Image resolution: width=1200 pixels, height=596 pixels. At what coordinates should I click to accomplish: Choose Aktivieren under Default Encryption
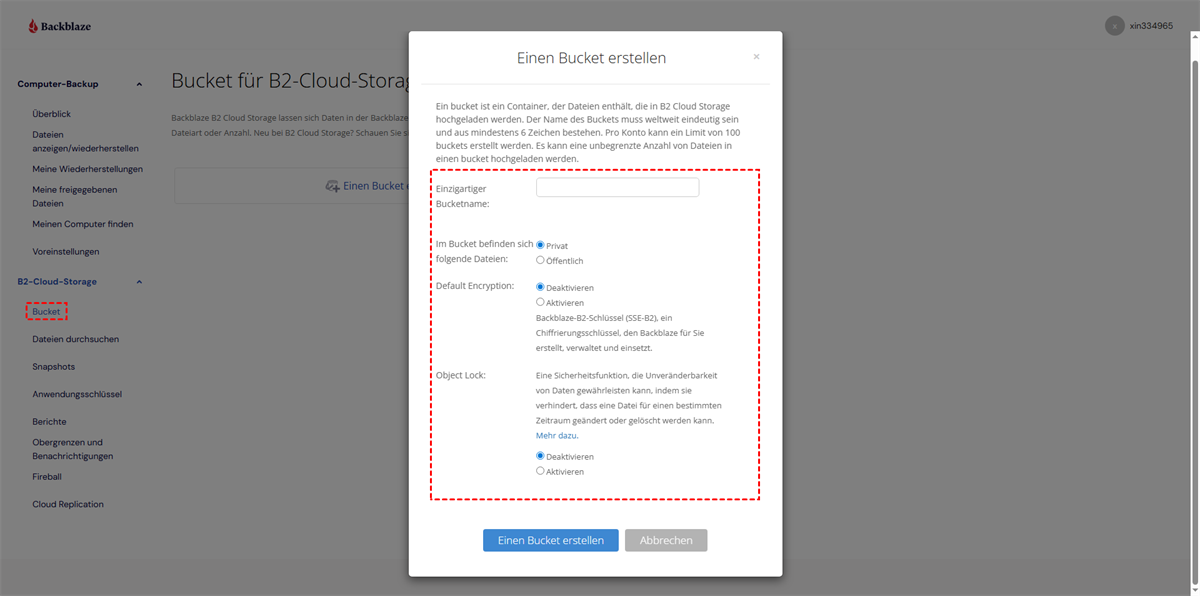pyautogui.click(x=541, y=302)
